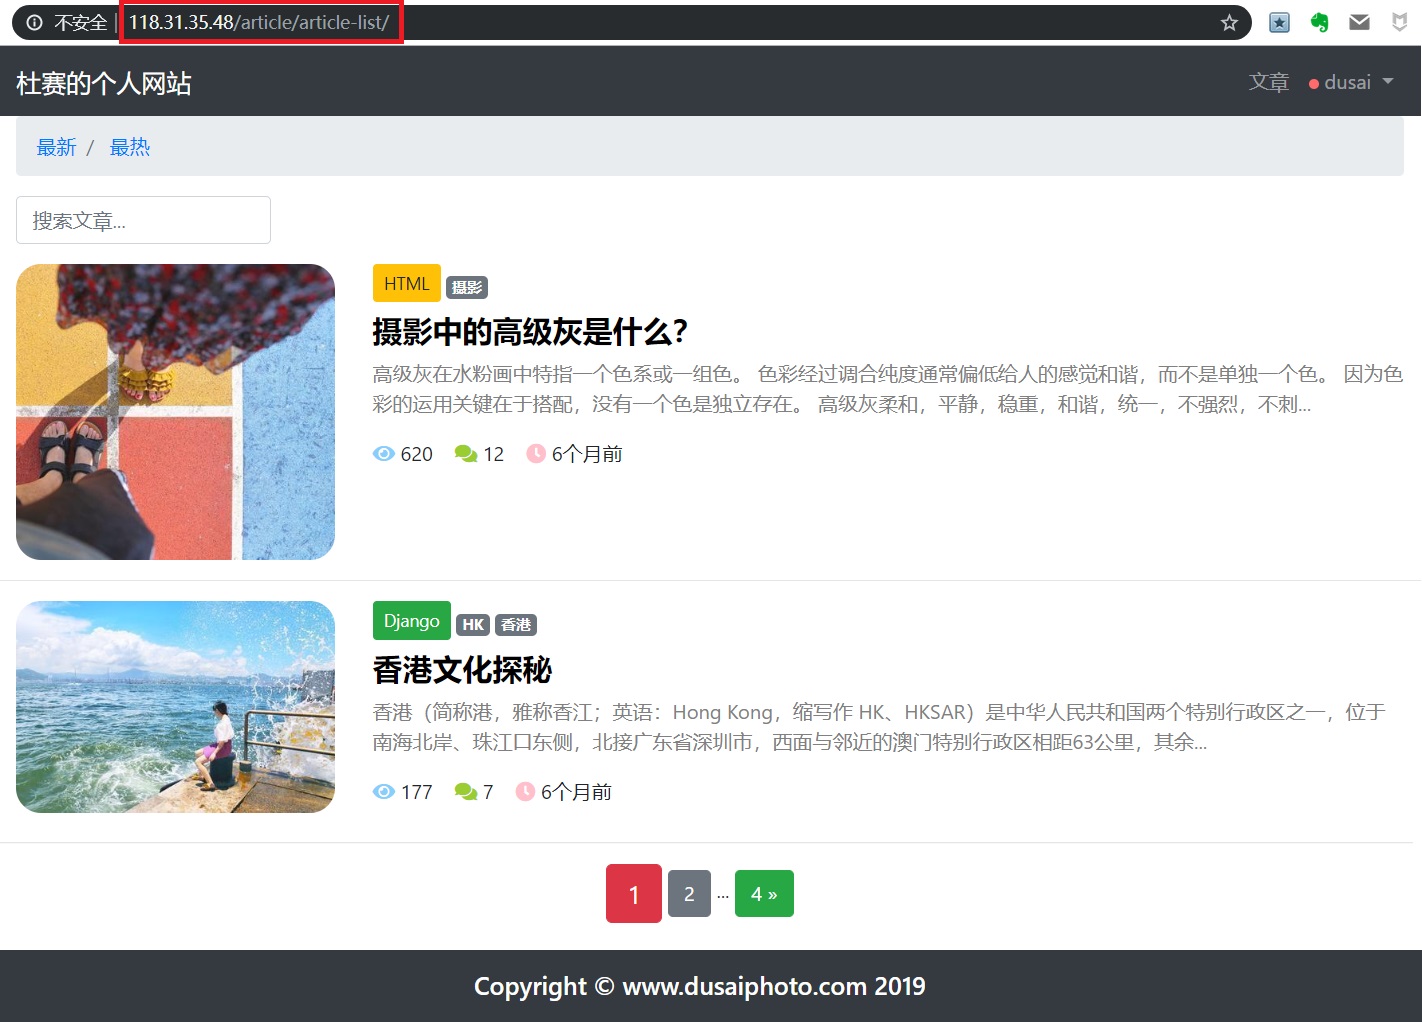Screen dimensions: 1422x1022
Task: Click the site info icon beside 不安全
Action: (34, 23)
